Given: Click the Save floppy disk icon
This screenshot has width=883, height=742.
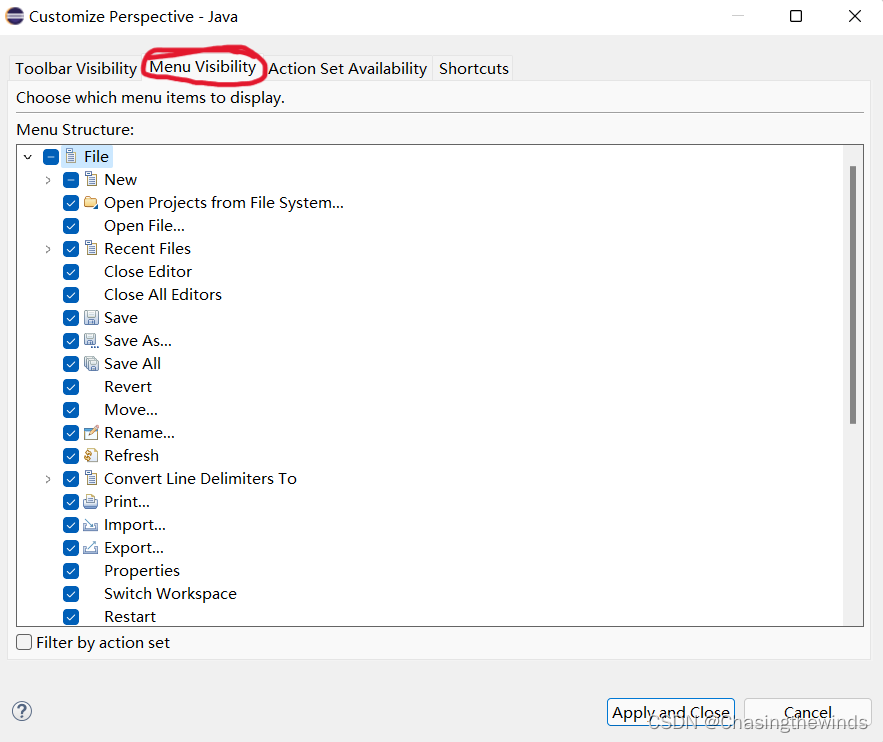Looking at the screenshot, I should (x=91, y=318).
